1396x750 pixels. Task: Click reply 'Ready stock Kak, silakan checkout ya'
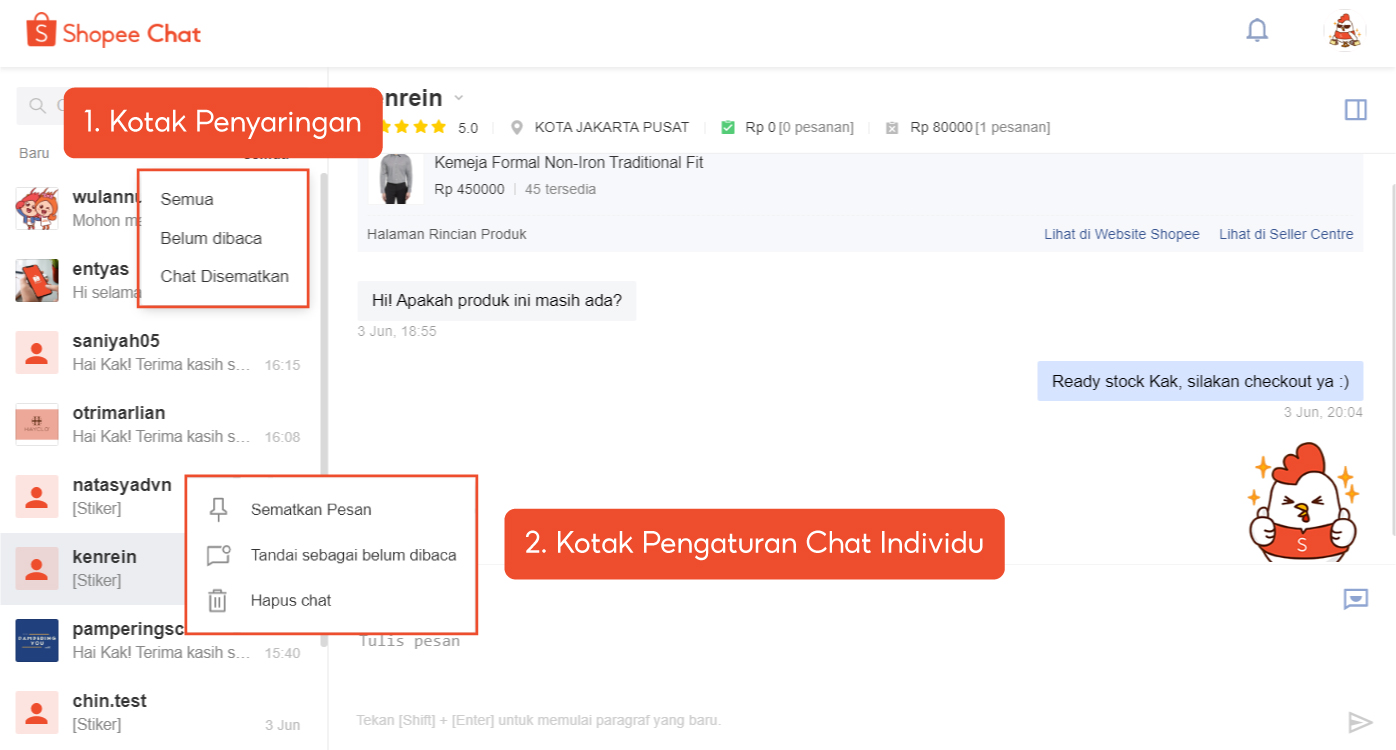pos(1200,381)
